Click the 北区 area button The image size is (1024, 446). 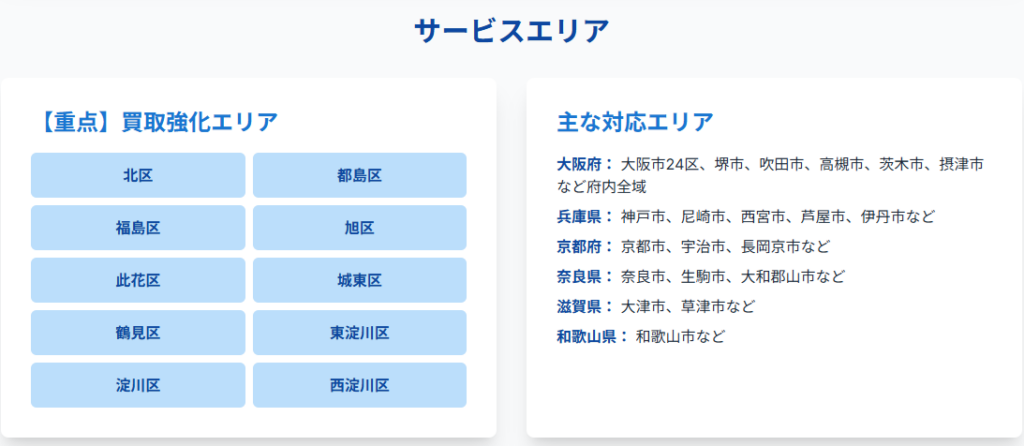click(x=138, y=175)
